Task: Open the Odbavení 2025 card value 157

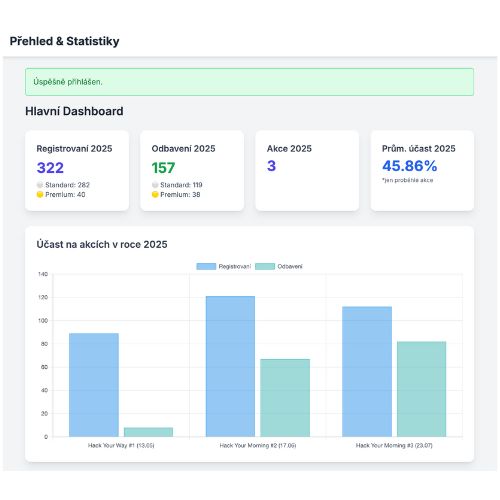Action: coord(163,168)
